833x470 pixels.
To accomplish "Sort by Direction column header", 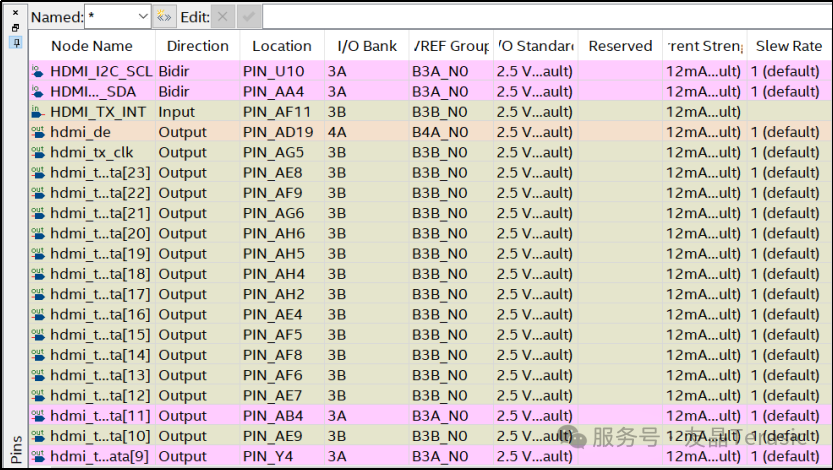I will [198, 46].
